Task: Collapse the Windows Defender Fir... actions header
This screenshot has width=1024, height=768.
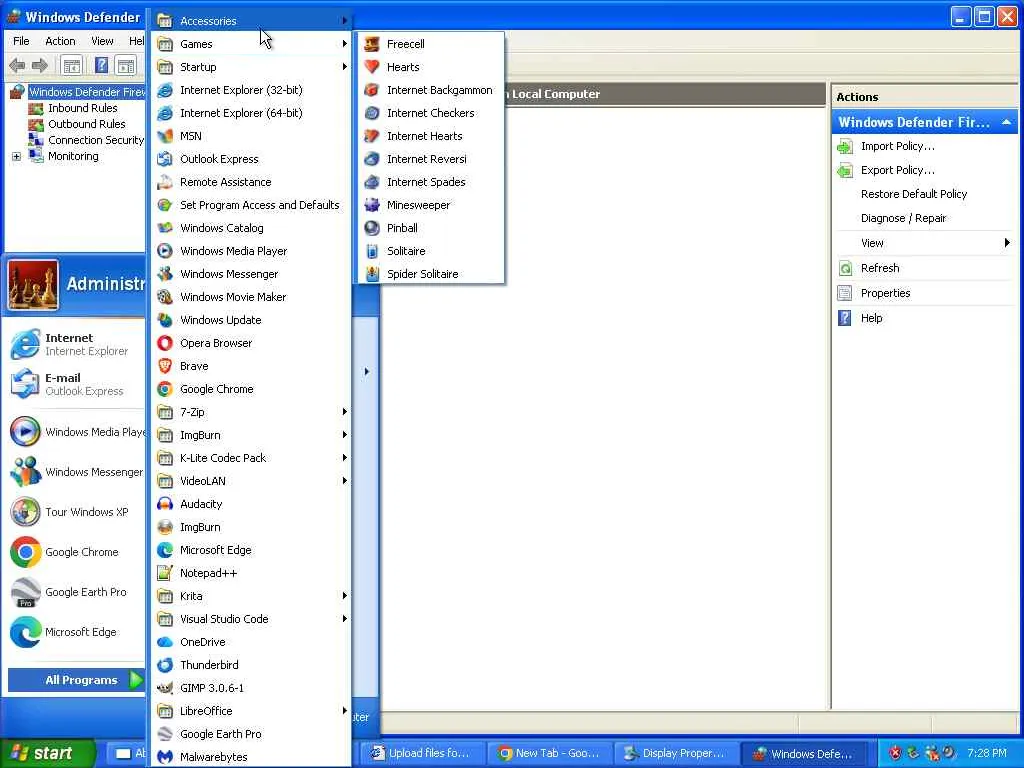Action: point(1006,122)
